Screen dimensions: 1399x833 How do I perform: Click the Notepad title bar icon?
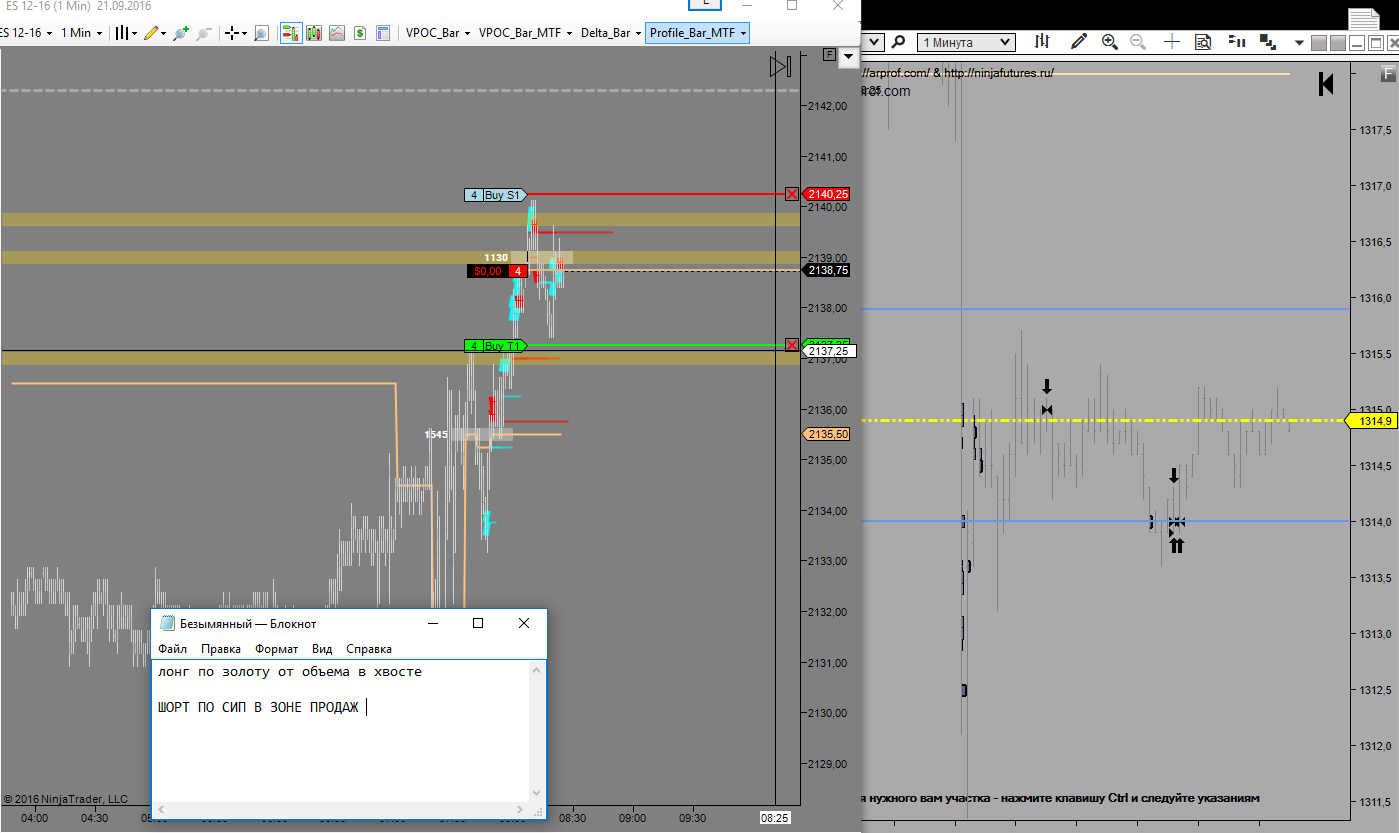pos(167,623)
